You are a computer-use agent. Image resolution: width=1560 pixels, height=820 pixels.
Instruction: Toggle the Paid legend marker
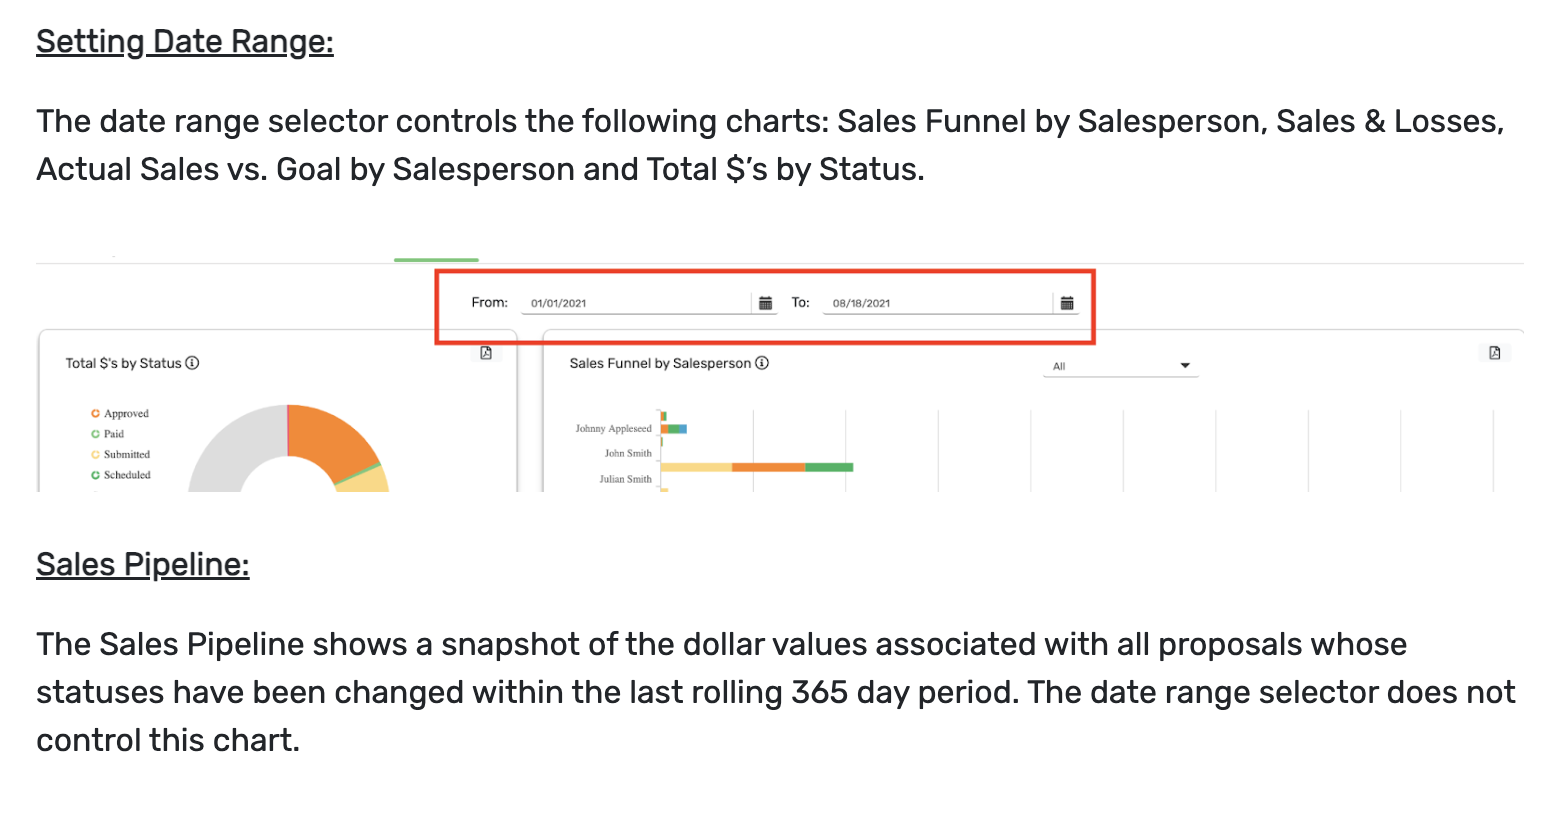96,434
